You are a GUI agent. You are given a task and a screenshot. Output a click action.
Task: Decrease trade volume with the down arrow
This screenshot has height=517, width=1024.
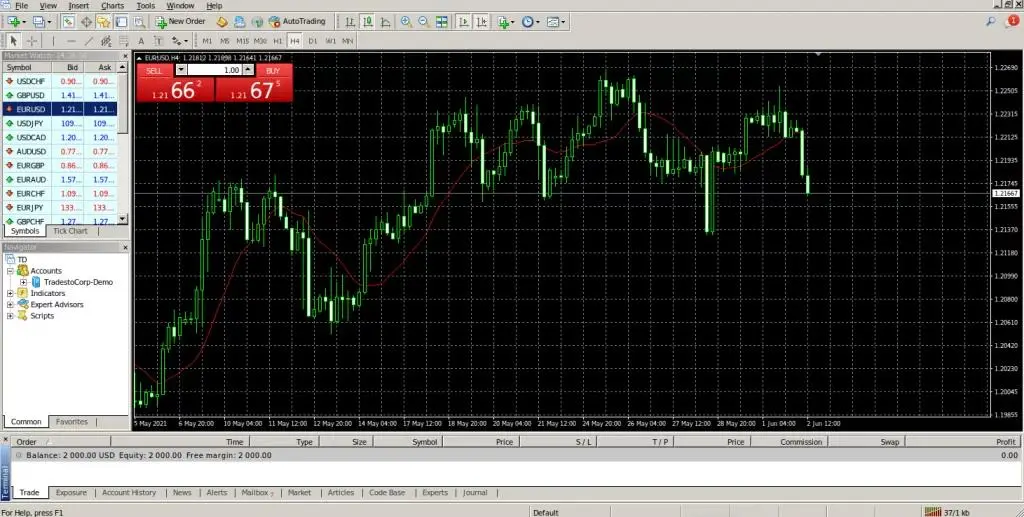pyautogui.click(x=182, y=70)
